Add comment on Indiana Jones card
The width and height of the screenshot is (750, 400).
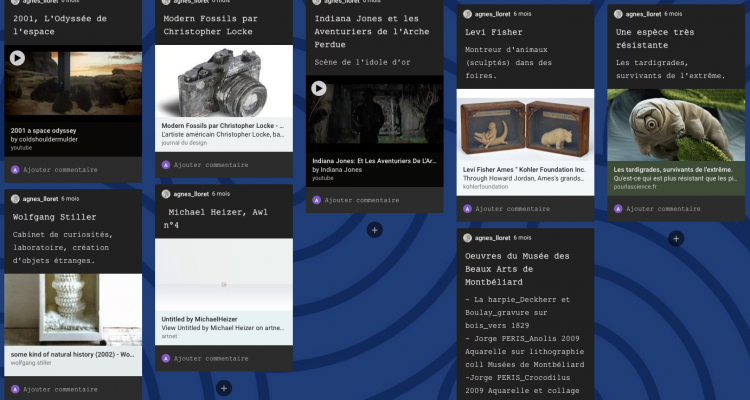(x=362, y=200)
